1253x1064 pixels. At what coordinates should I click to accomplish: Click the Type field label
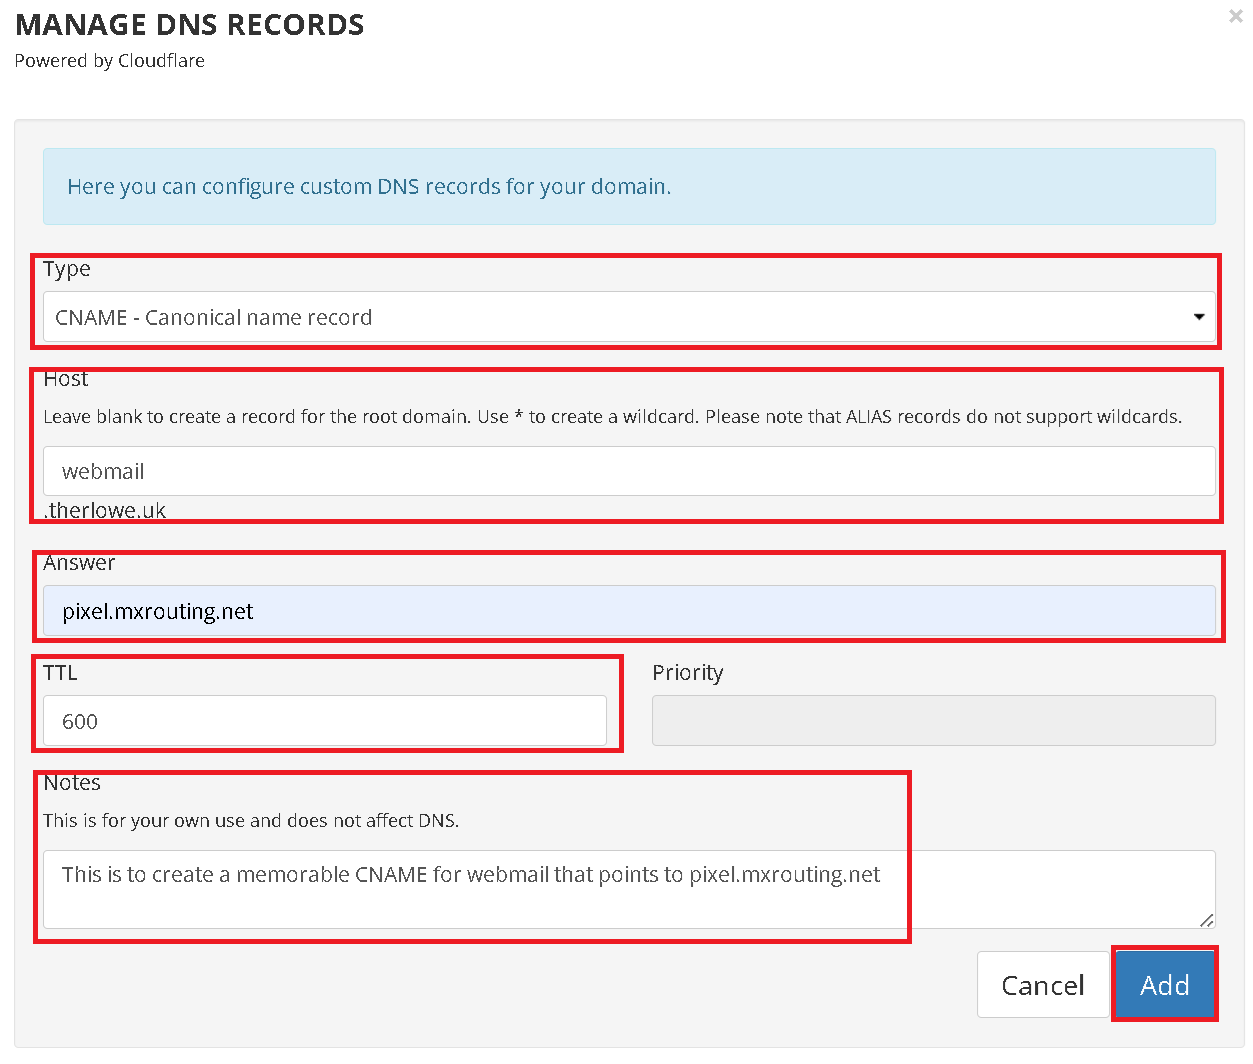tap(67, 269)
